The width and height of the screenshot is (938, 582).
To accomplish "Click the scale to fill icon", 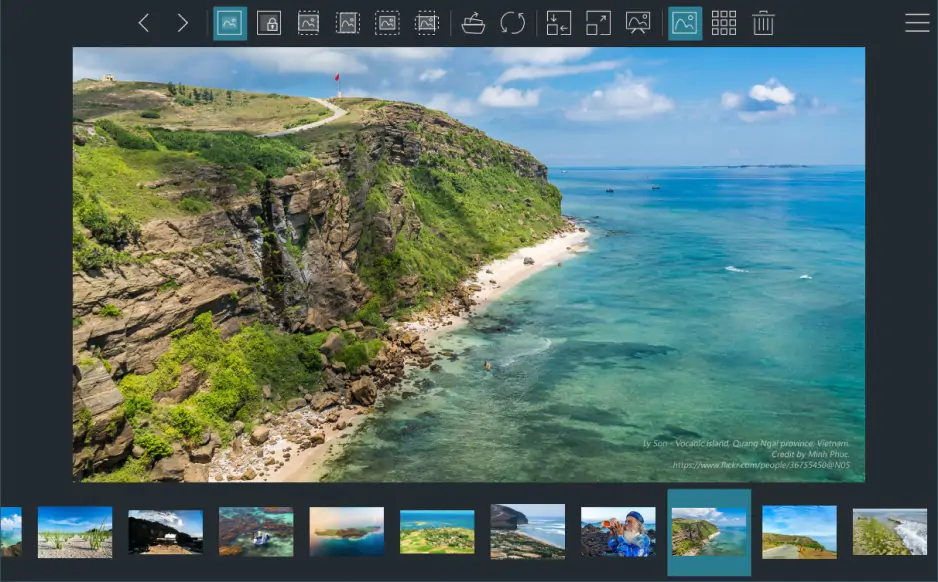I will click(x=427, y=23).
